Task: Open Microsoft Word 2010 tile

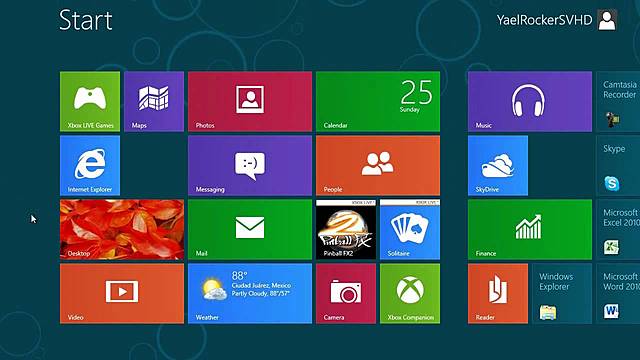Action: (x=618, y=293)
